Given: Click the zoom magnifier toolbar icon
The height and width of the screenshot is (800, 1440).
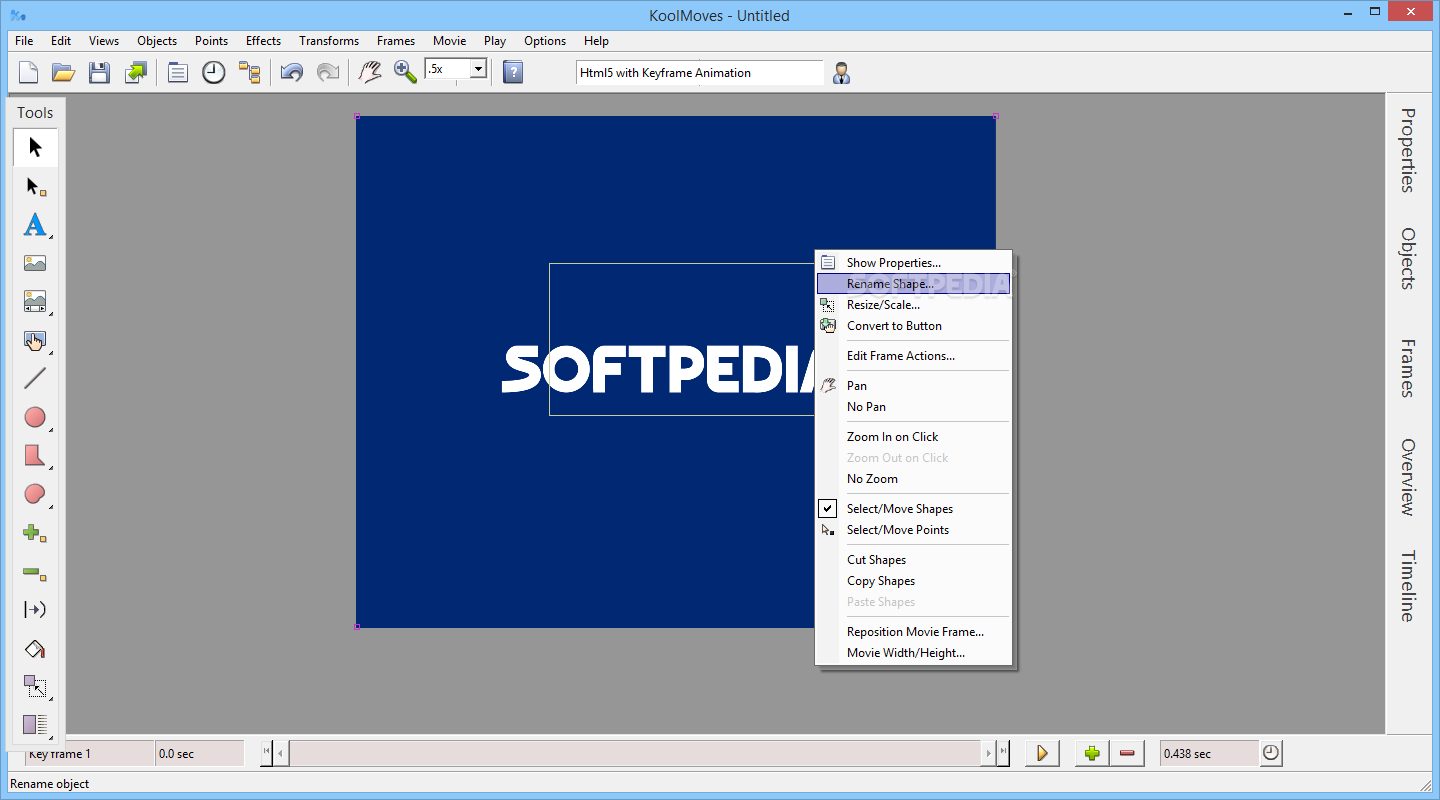Looking at the screenshot, I should tap(405, 72).
